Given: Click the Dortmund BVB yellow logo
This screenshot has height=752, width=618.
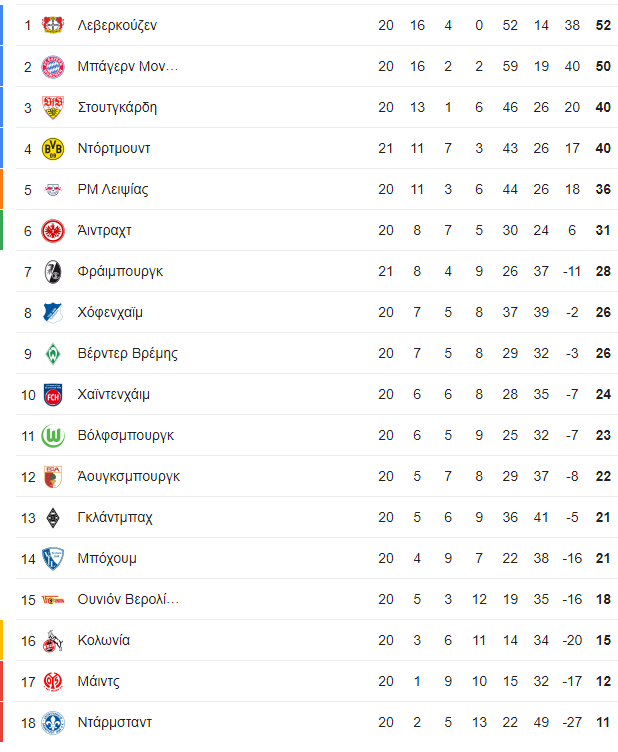Looking at the screenshot, I should [x=53, y=149].
